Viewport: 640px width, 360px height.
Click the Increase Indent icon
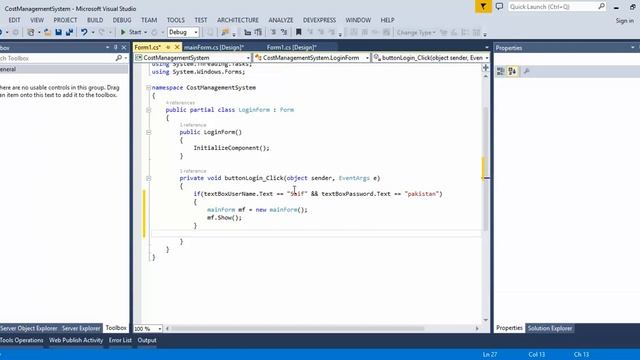[258, 32]
